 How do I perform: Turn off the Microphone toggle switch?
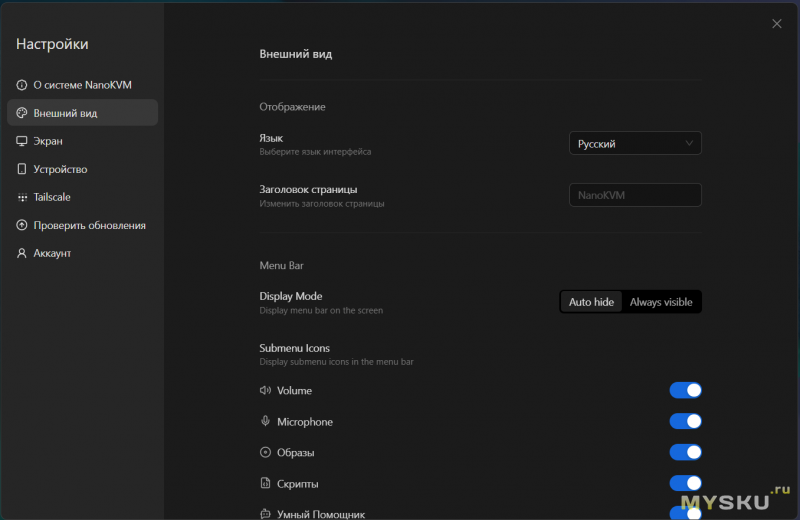pos(685,422)
